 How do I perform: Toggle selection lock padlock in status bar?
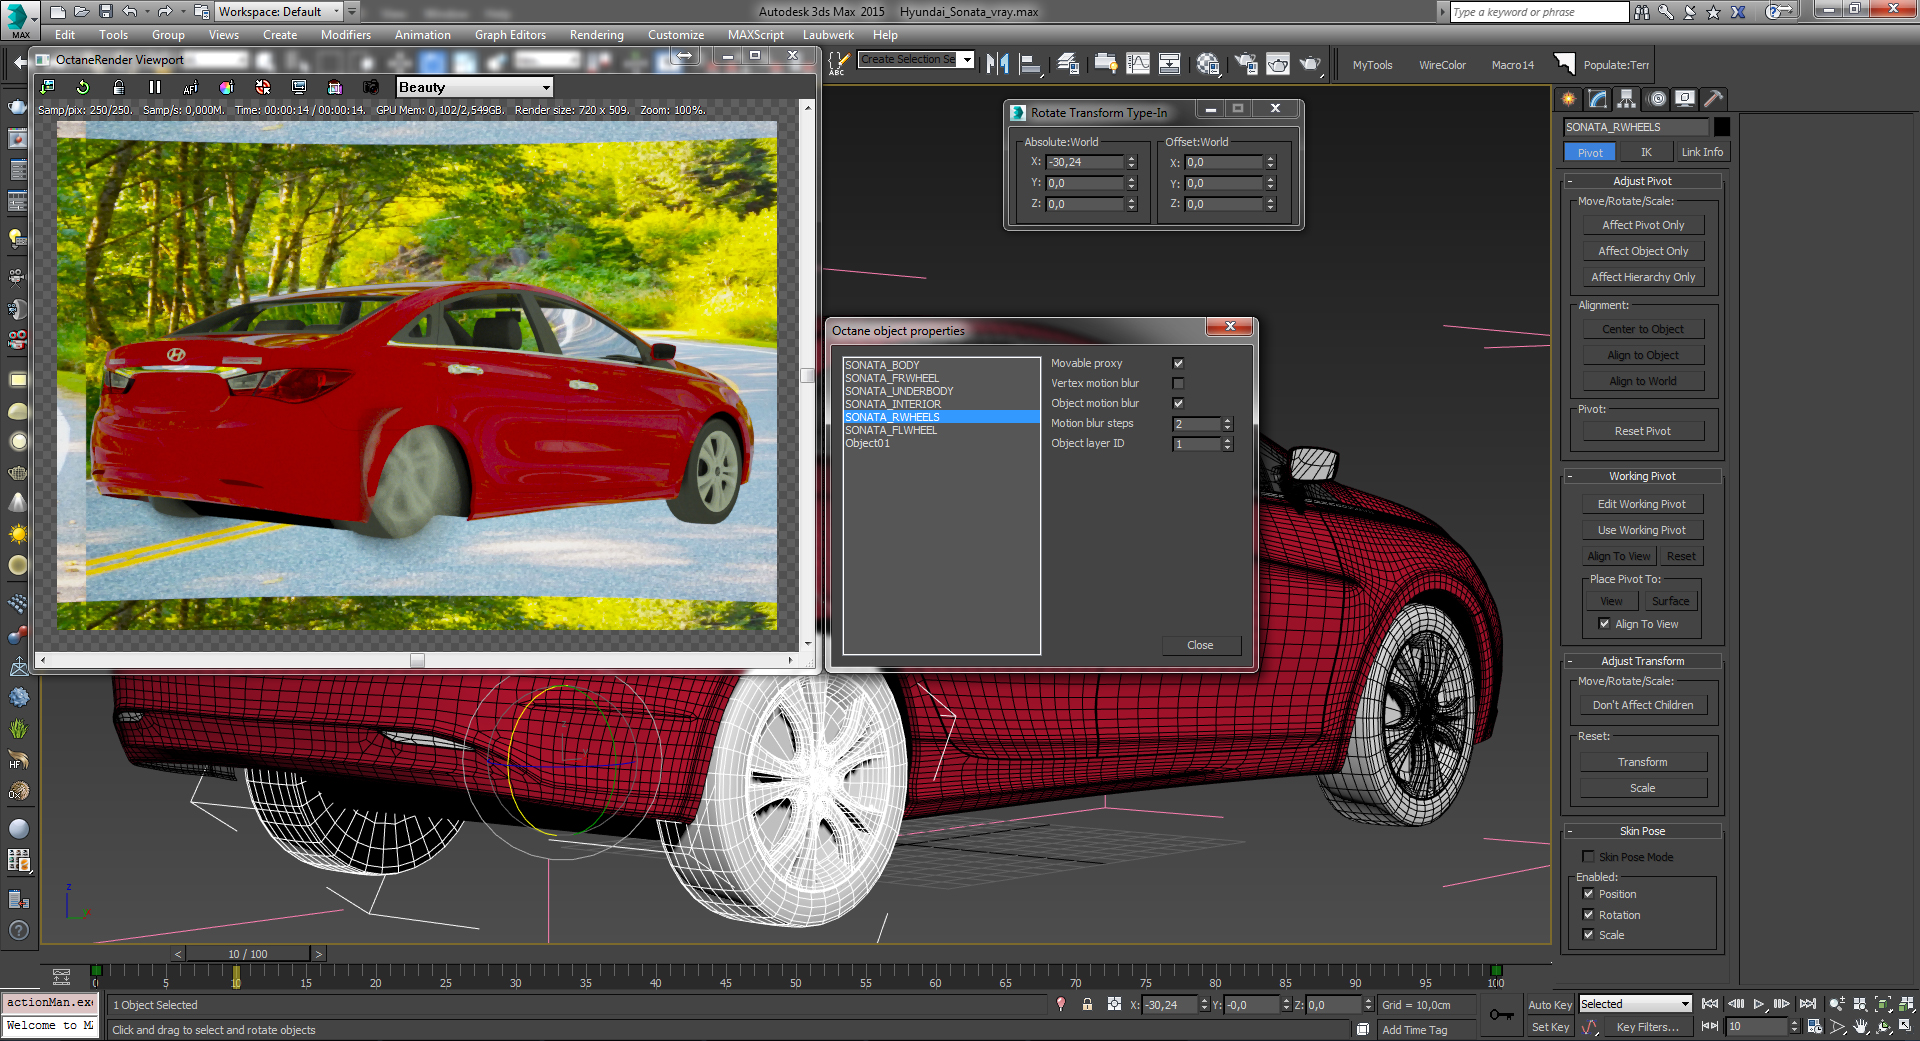coord(1087,1005)
